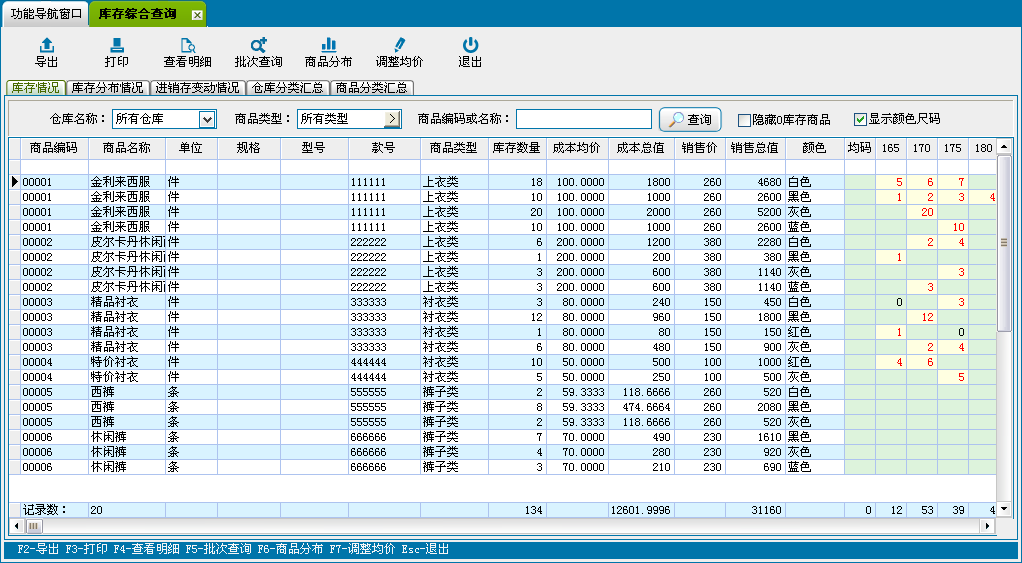Toggle 隐藏0库存商品 checkbox
The width and height of the screenshot is (1022, 563).
point(744,120)
